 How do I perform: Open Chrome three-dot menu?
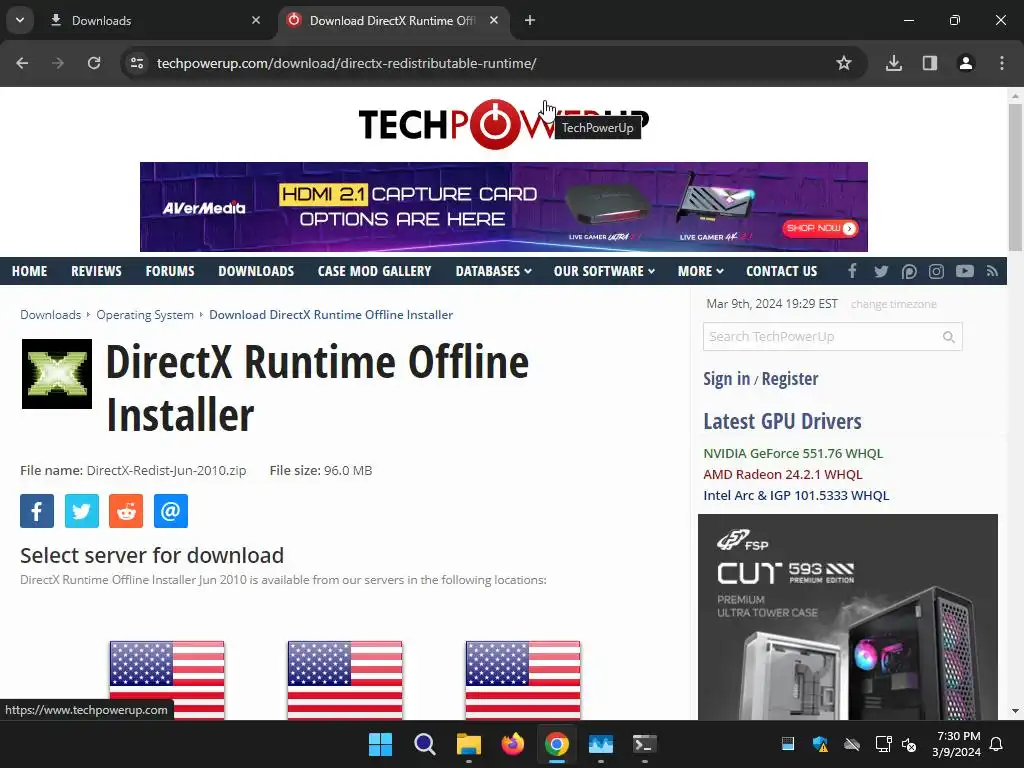coord(1002,63)
